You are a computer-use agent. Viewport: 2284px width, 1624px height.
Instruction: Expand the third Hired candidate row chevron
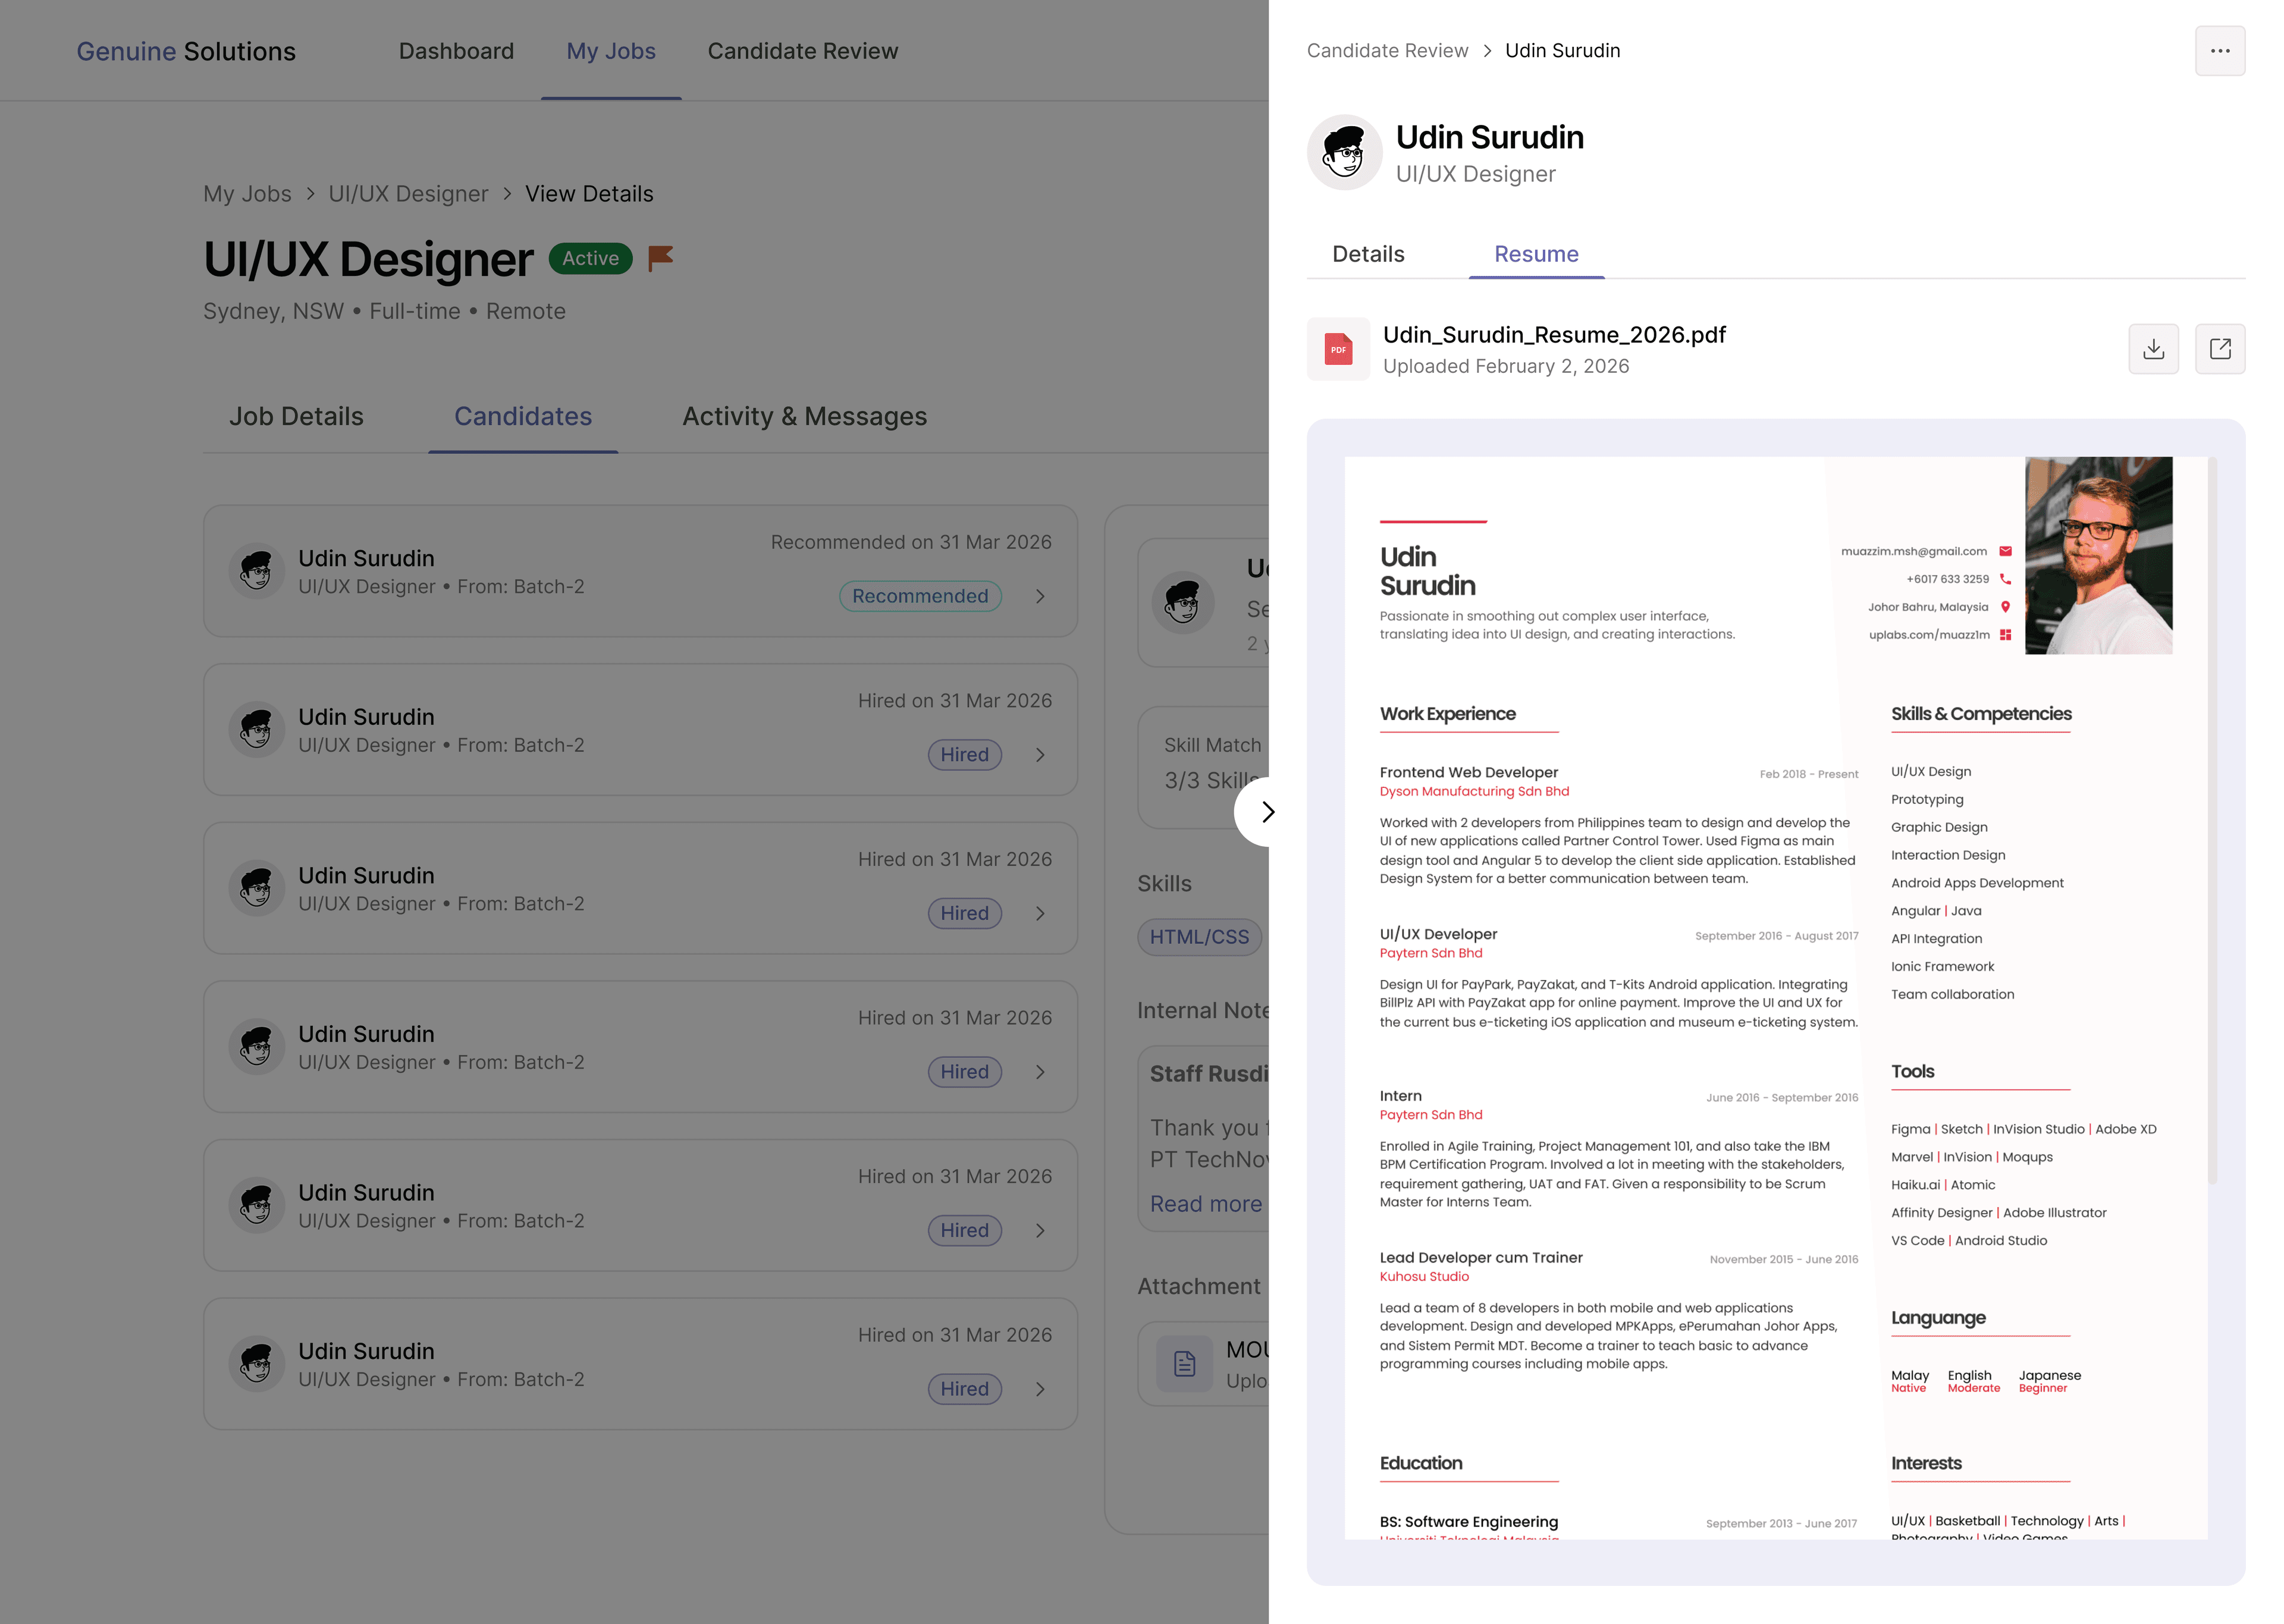tap(1040, 1072)
